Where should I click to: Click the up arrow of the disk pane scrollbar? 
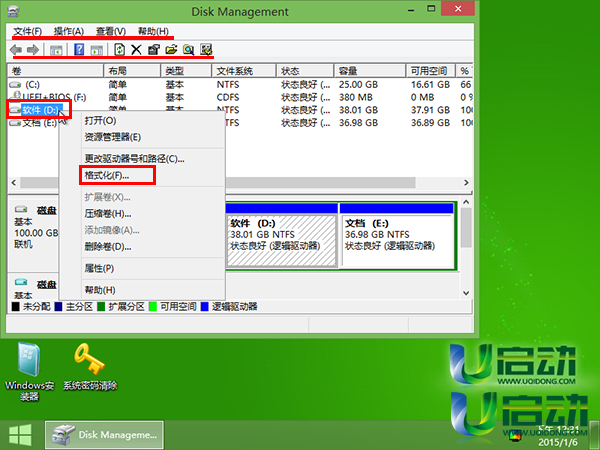pyautogui.click(x=466, y=202)
